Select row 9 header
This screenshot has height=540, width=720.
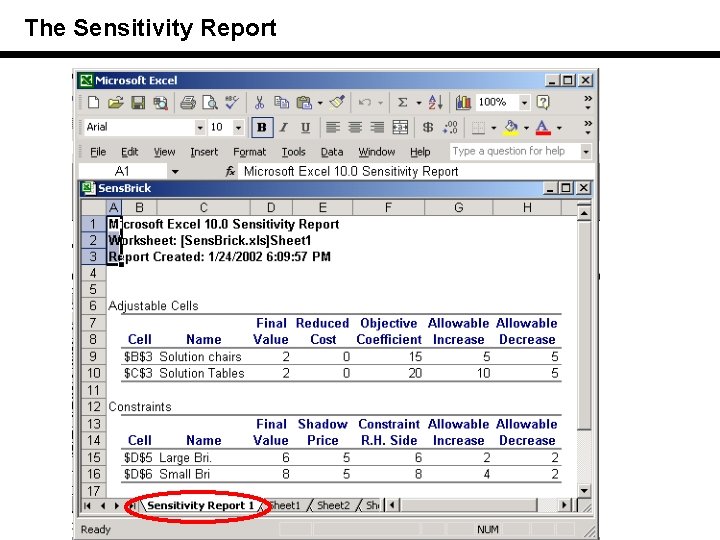click(93, 357)
